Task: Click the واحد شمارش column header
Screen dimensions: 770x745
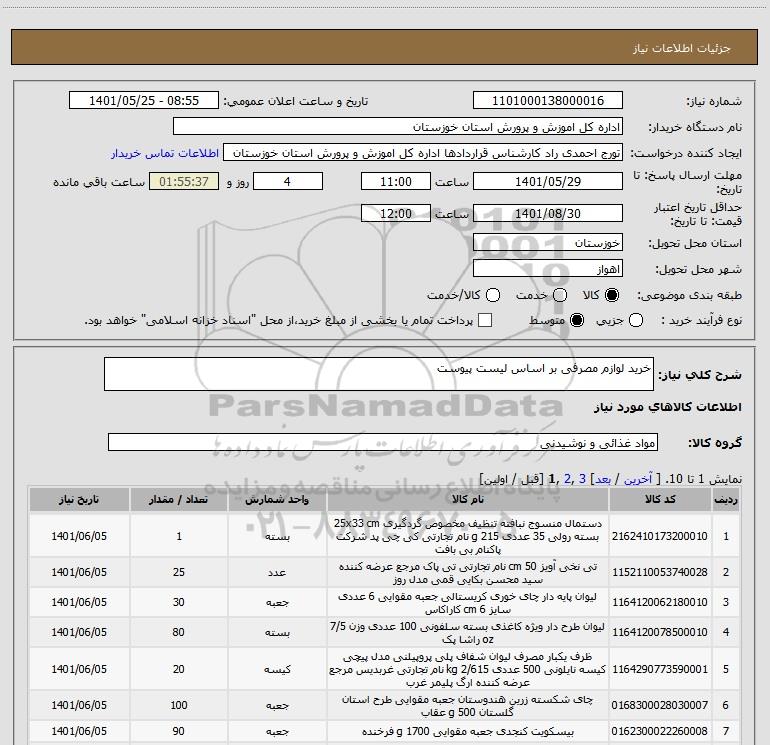Action: coord(277,499)
